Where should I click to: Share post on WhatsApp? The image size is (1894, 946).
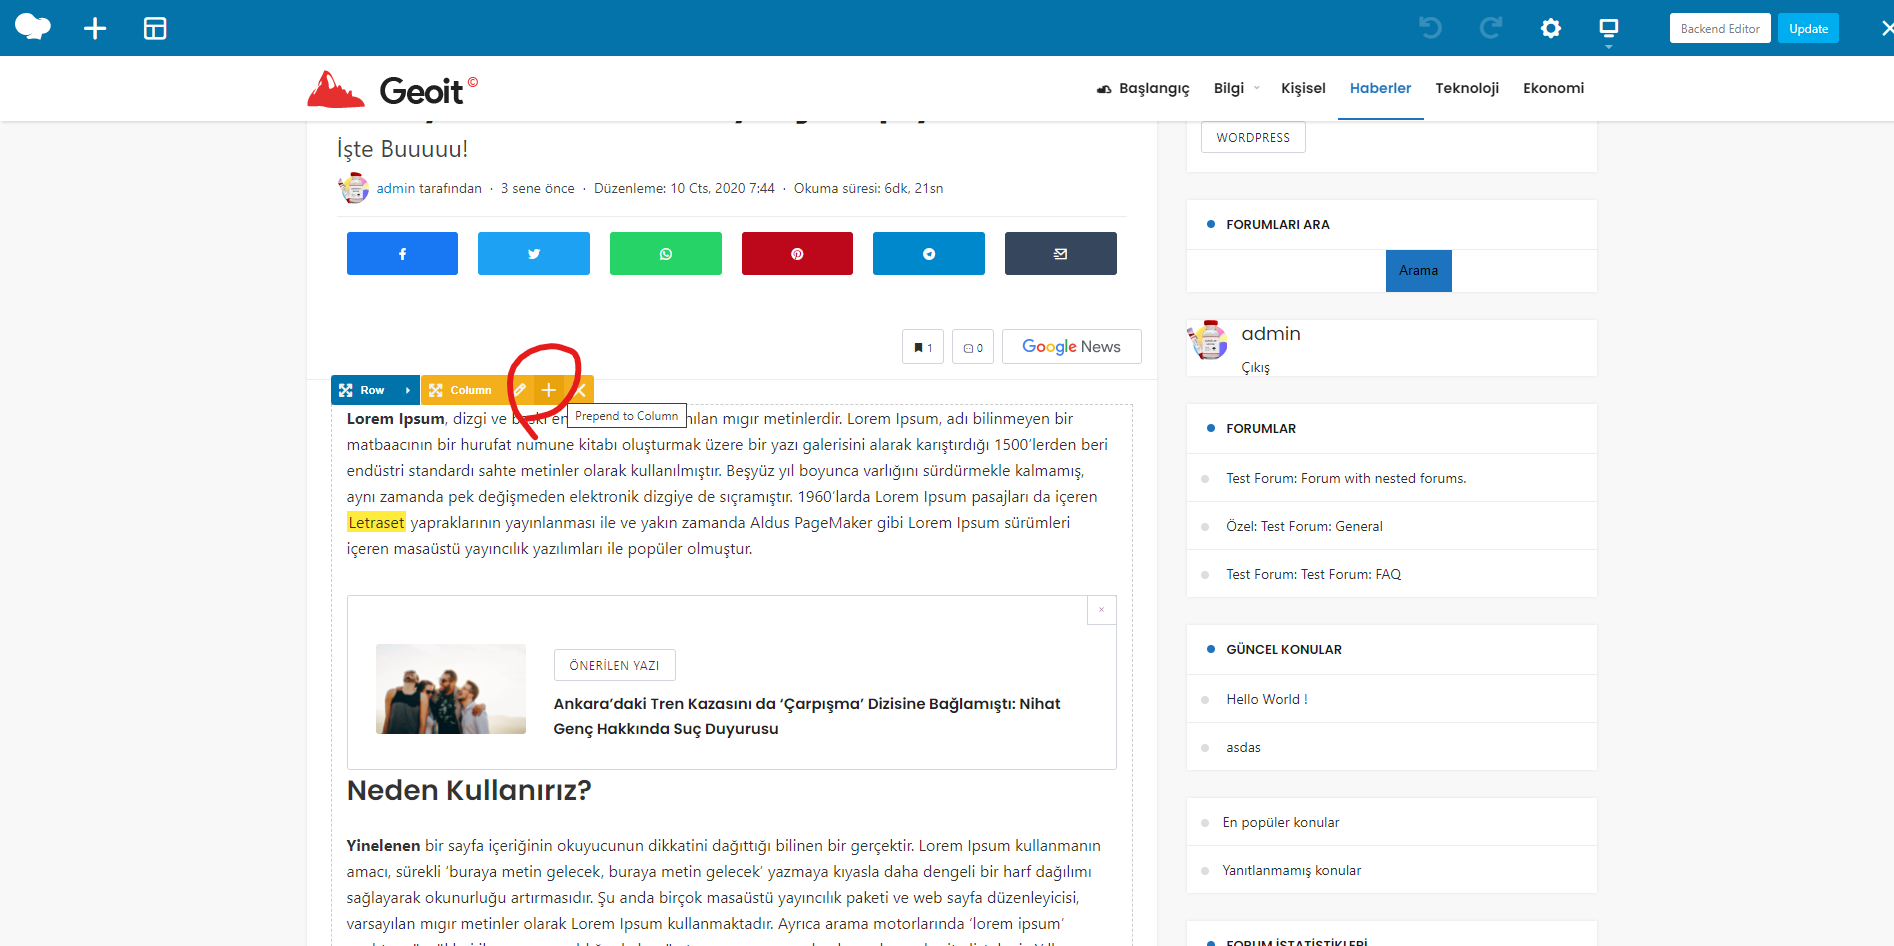pyautogui.click(x=666, y=254)
